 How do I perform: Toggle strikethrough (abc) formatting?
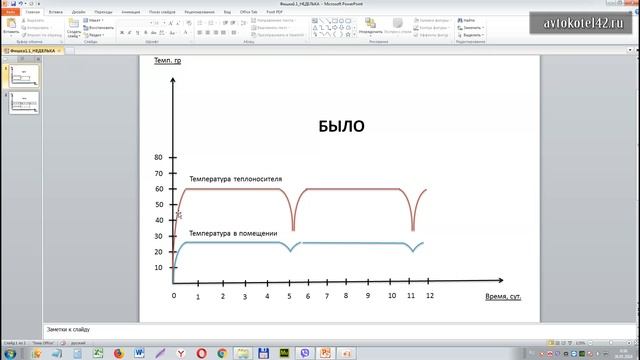click(153, 32)
